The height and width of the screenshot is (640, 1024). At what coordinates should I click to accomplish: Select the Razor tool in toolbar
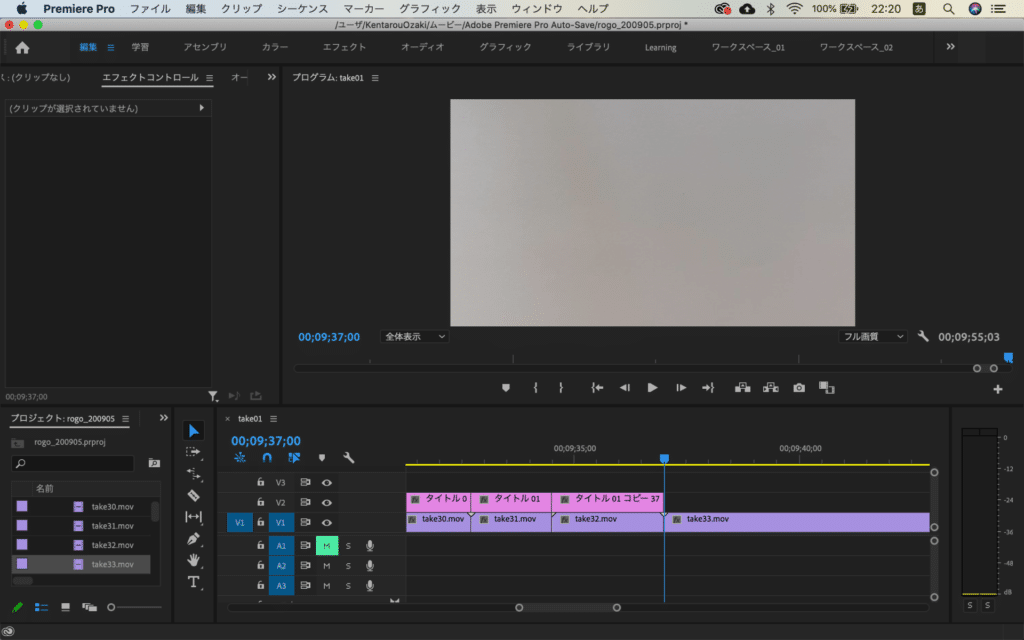coord(194,495)
